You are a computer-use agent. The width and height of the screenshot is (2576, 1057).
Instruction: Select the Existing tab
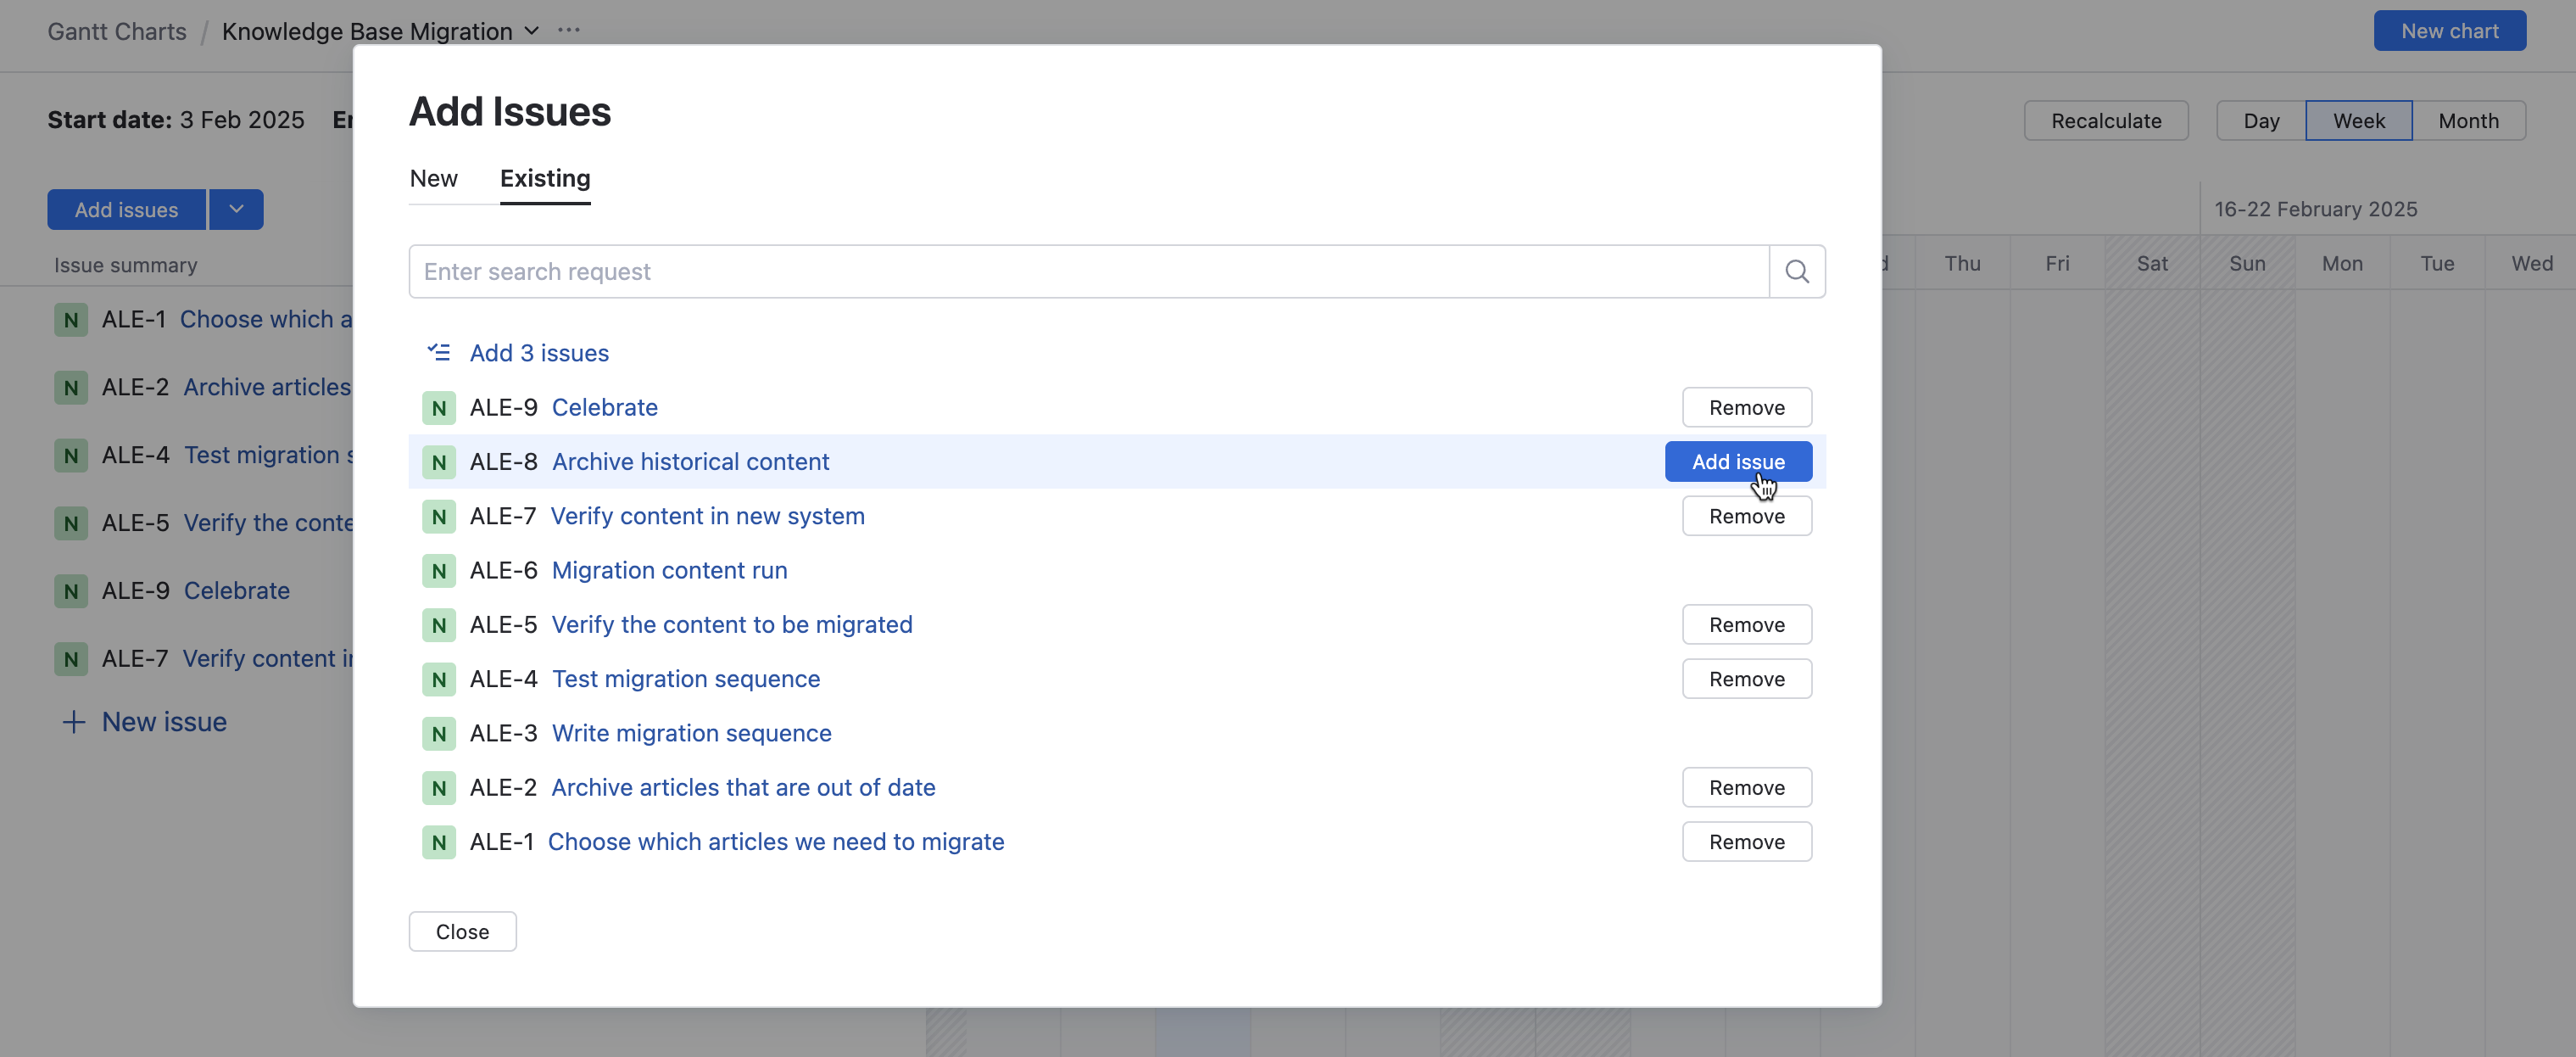click(545, 178)
